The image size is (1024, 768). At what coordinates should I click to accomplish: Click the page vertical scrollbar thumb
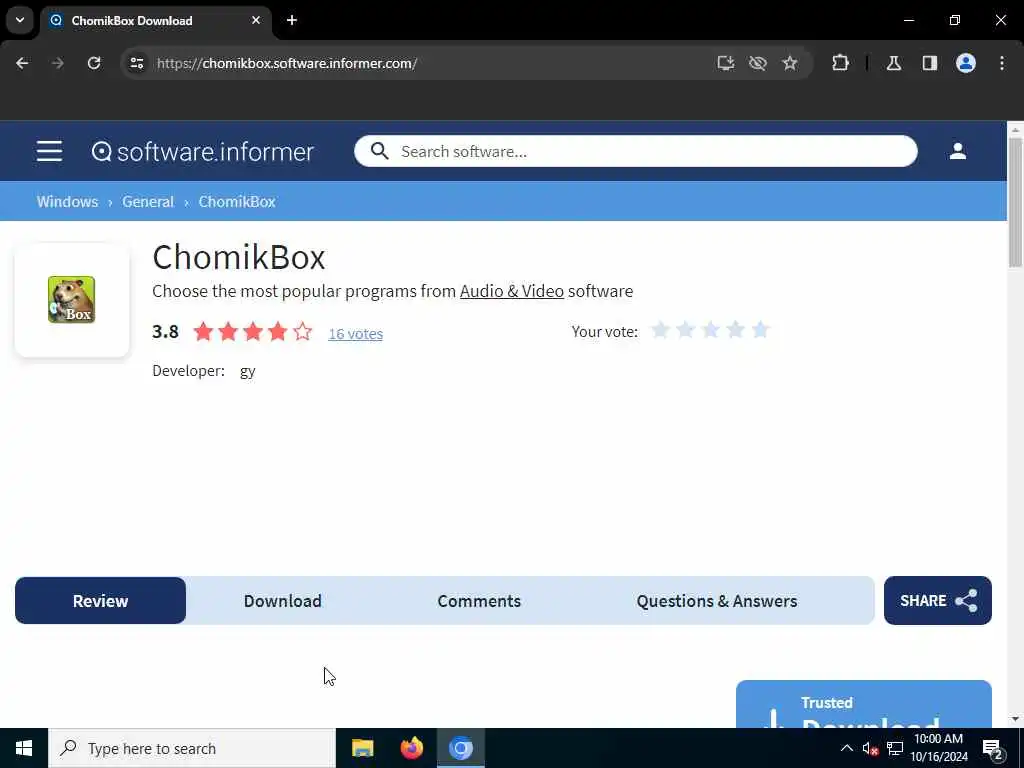[1015, 201]
